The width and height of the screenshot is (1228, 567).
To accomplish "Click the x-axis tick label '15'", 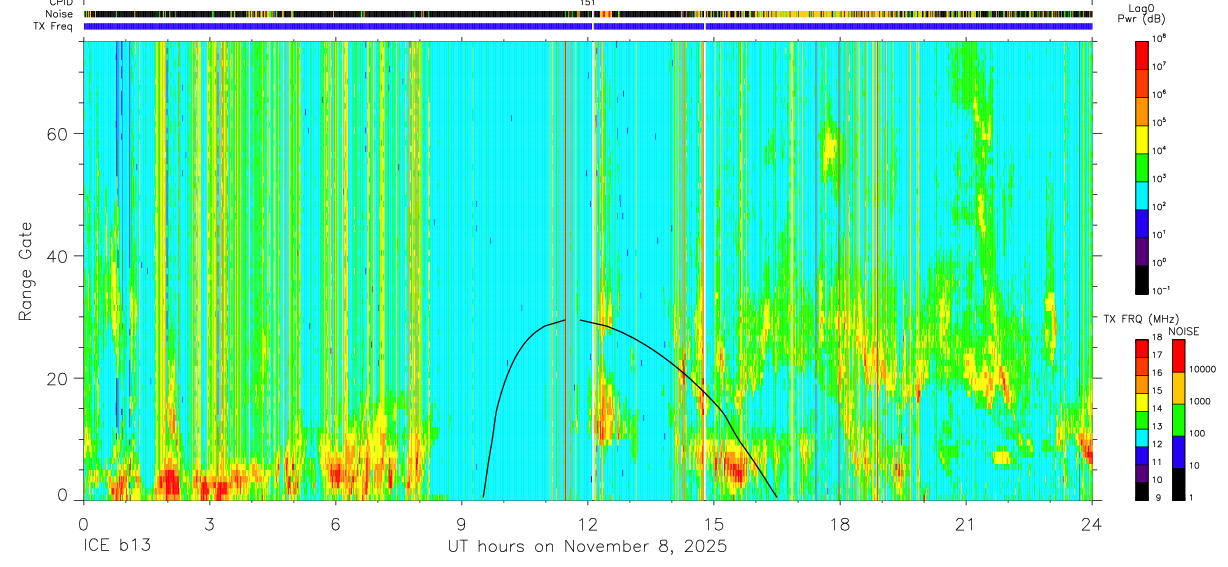I will point(714,524).
